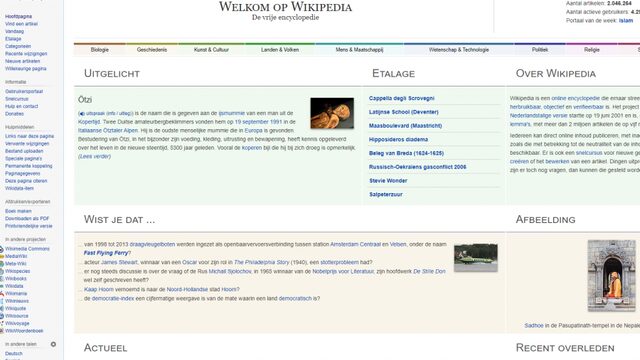Click the Wikivoyage icon in sidebar
The image size is (640, 360).
pos(2,323)
